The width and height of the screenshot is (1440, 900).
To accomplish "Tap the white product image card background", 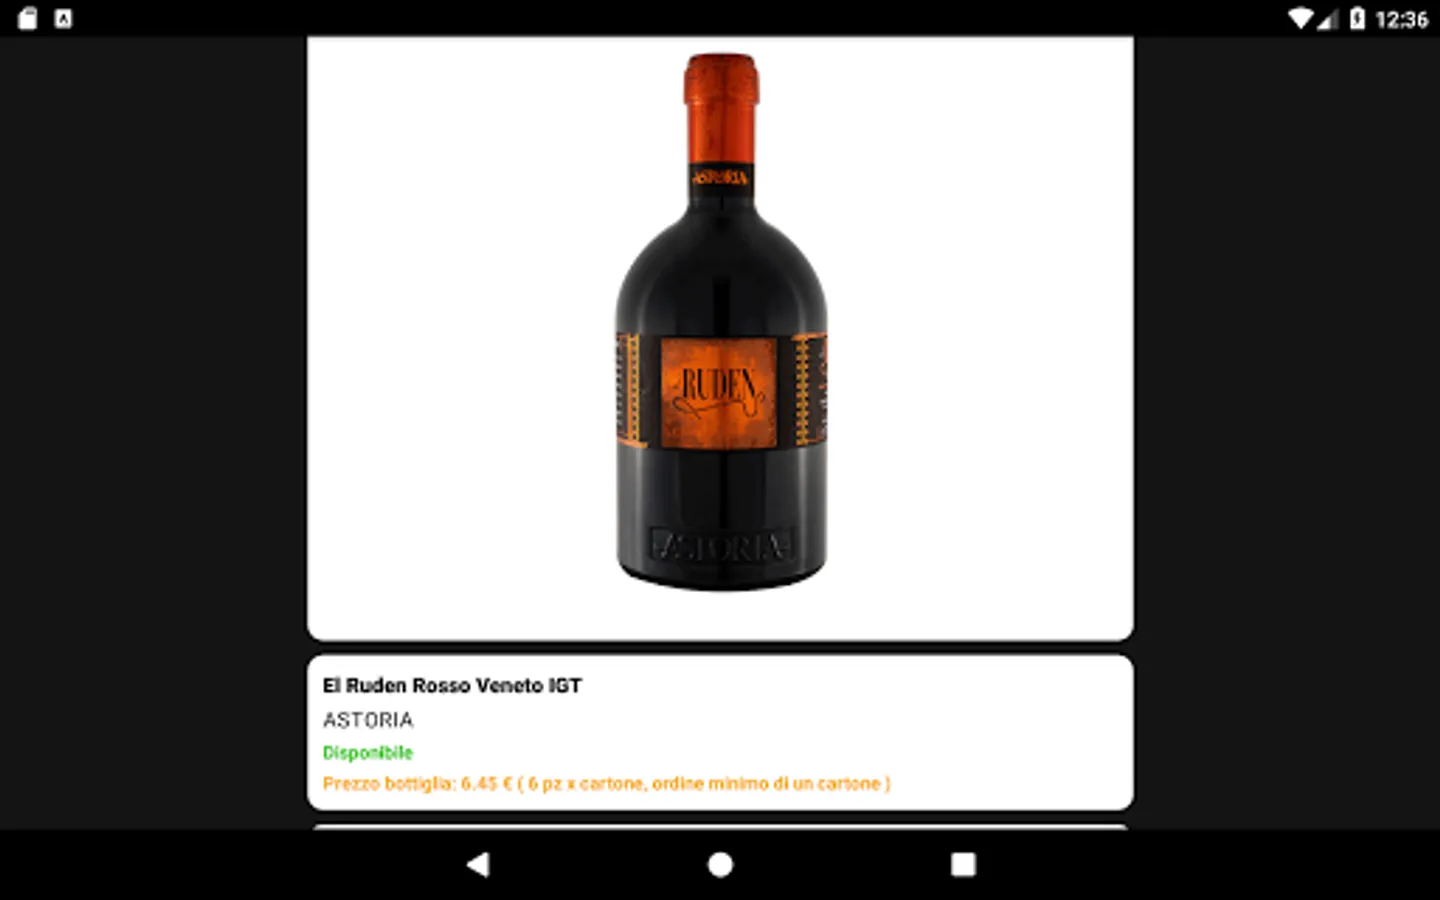I will click(x=720, y=338).
